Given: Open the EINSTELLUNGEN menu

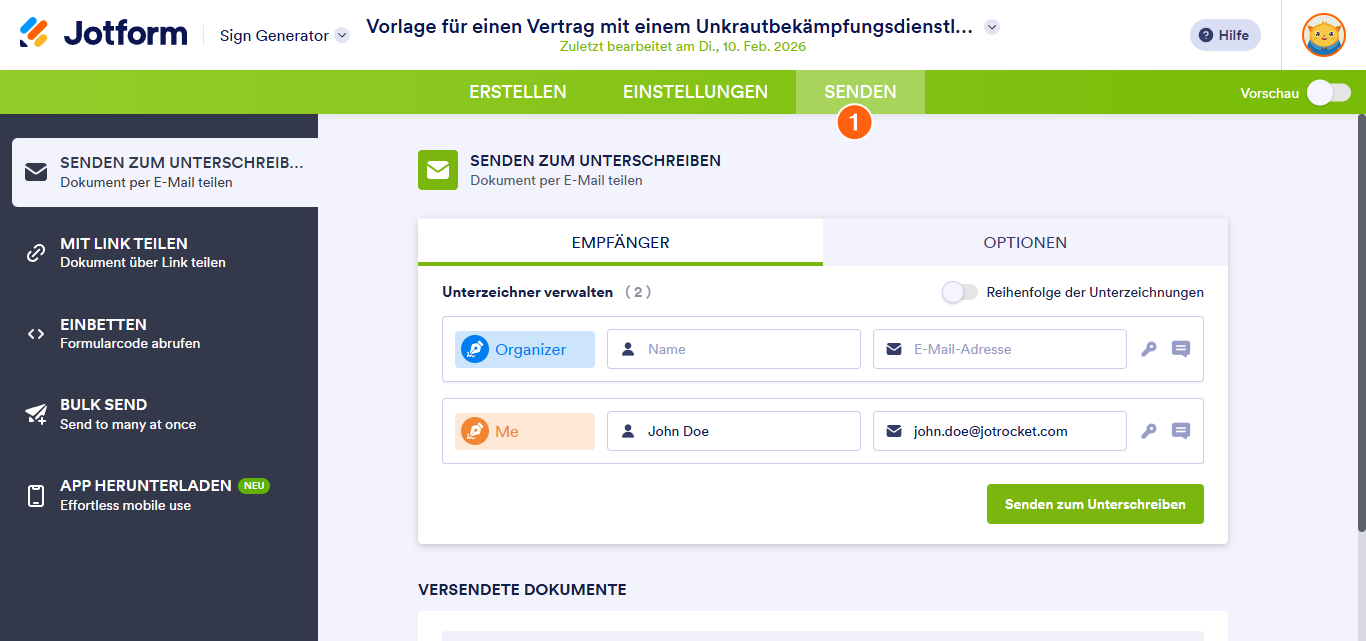Looking at the screenshot, I should 695,91.
